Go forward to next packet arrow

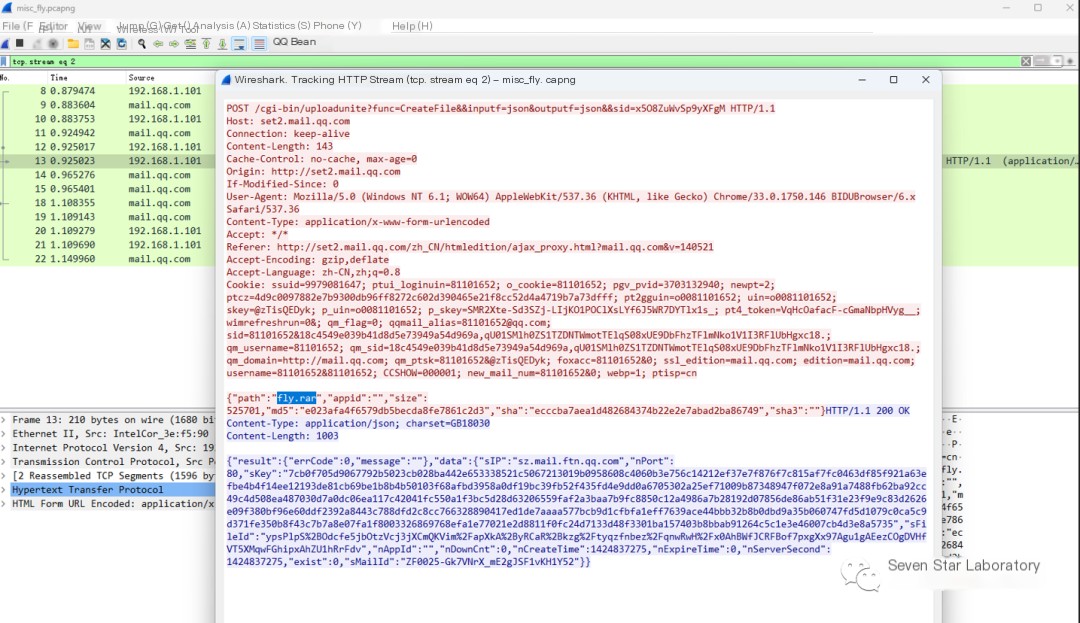click(x=174, y=43)
